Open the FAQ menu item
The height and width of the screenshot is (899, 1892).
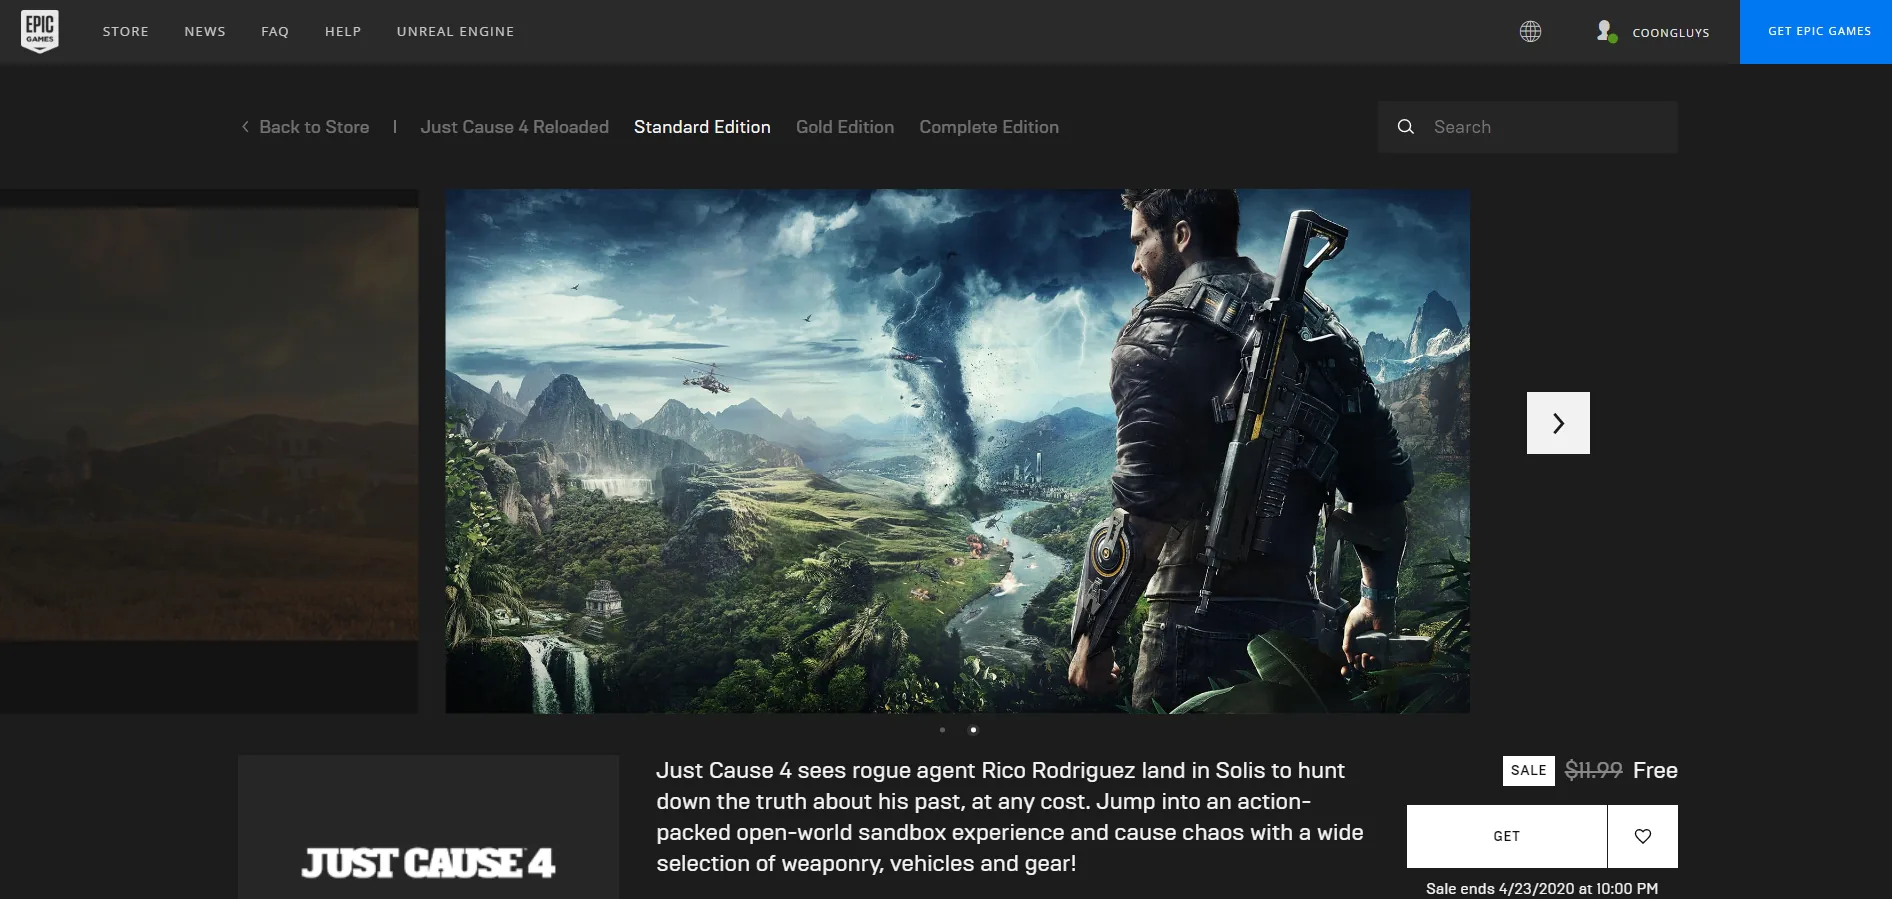coord(275,32)
